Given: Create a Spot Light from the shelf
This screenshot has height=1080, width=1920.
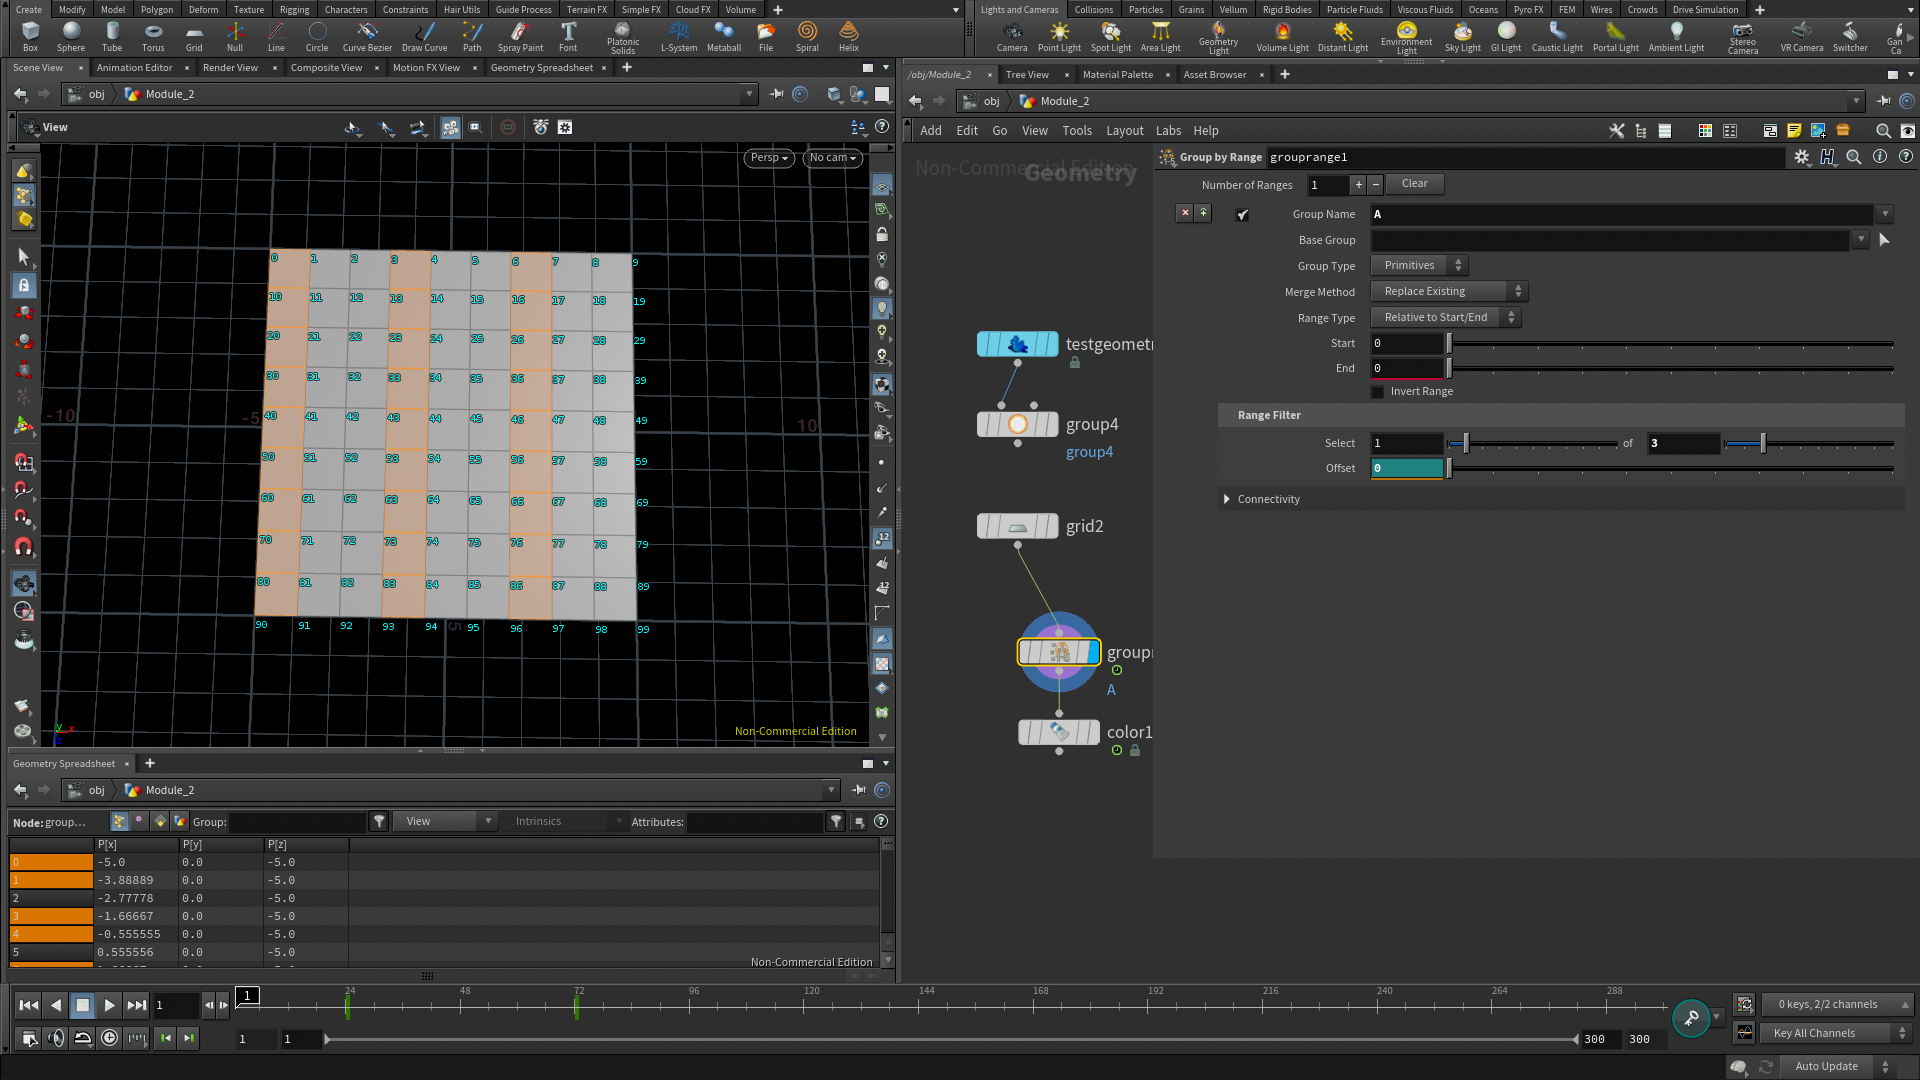Looking at the screenshot, I should coord(1110,36).
